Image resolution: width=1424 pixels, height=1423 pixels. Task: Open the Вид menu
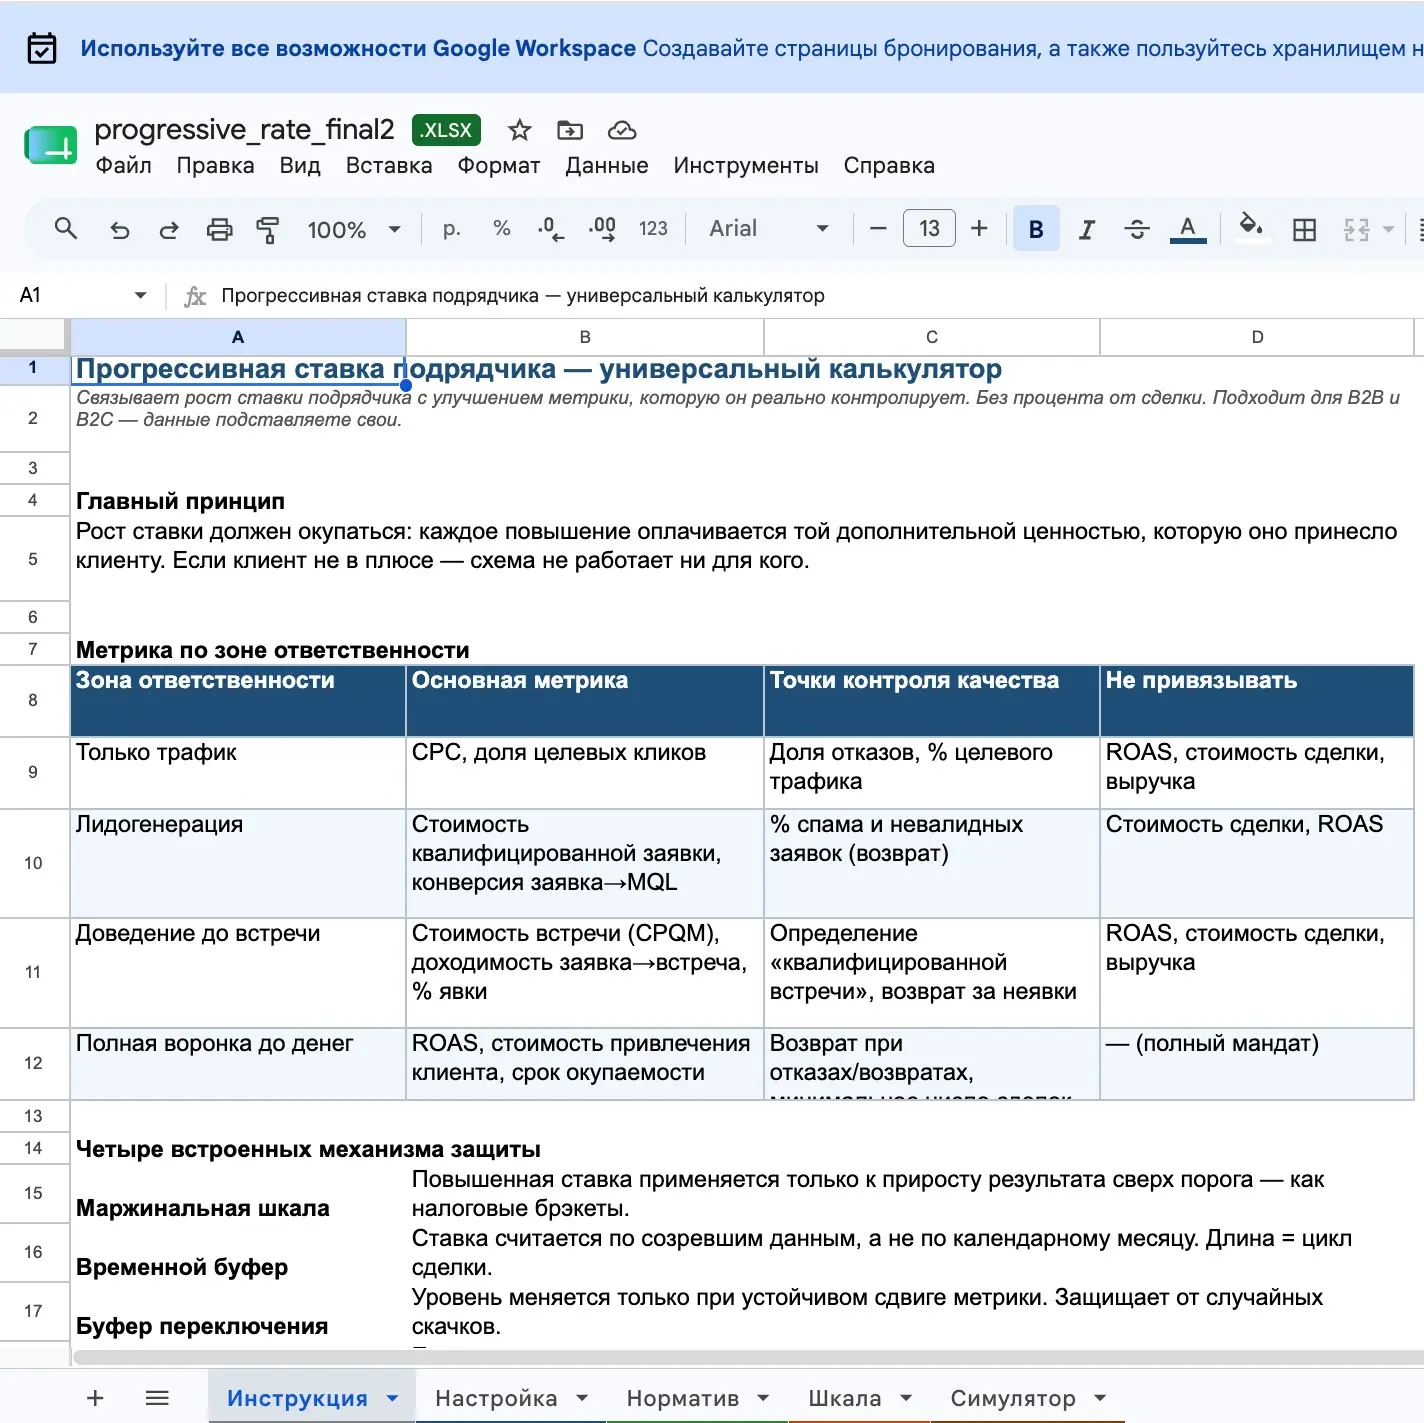click(x=300, y=166)
